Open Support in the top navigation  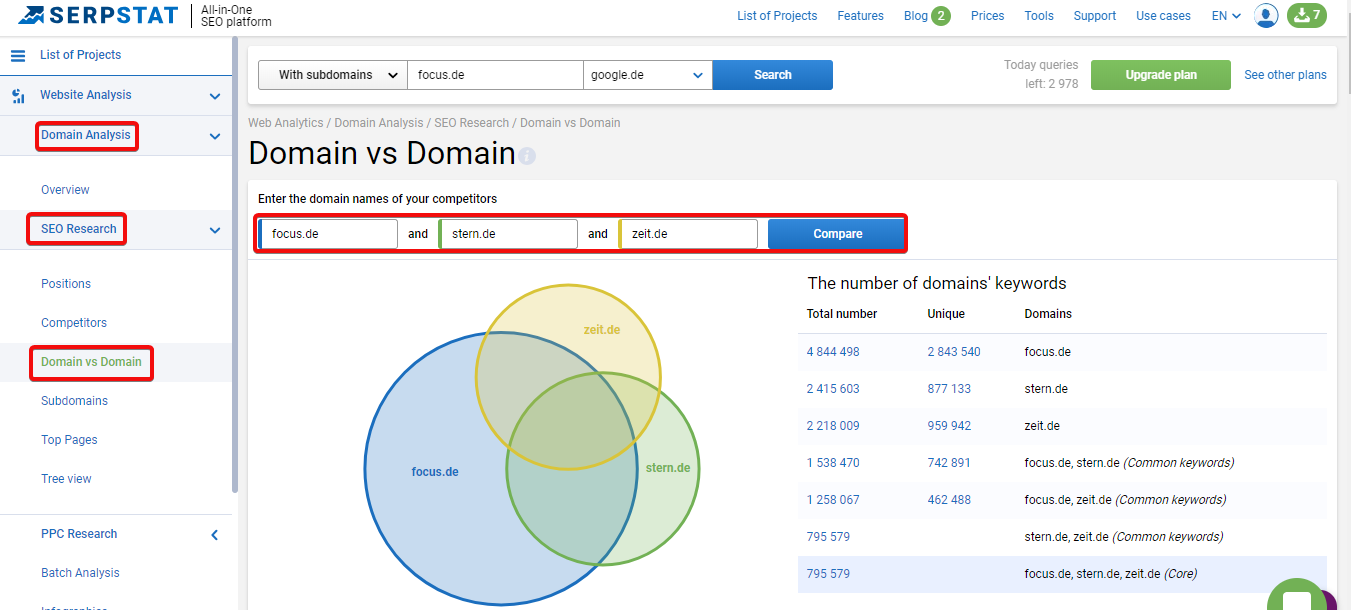[1095, 16]
